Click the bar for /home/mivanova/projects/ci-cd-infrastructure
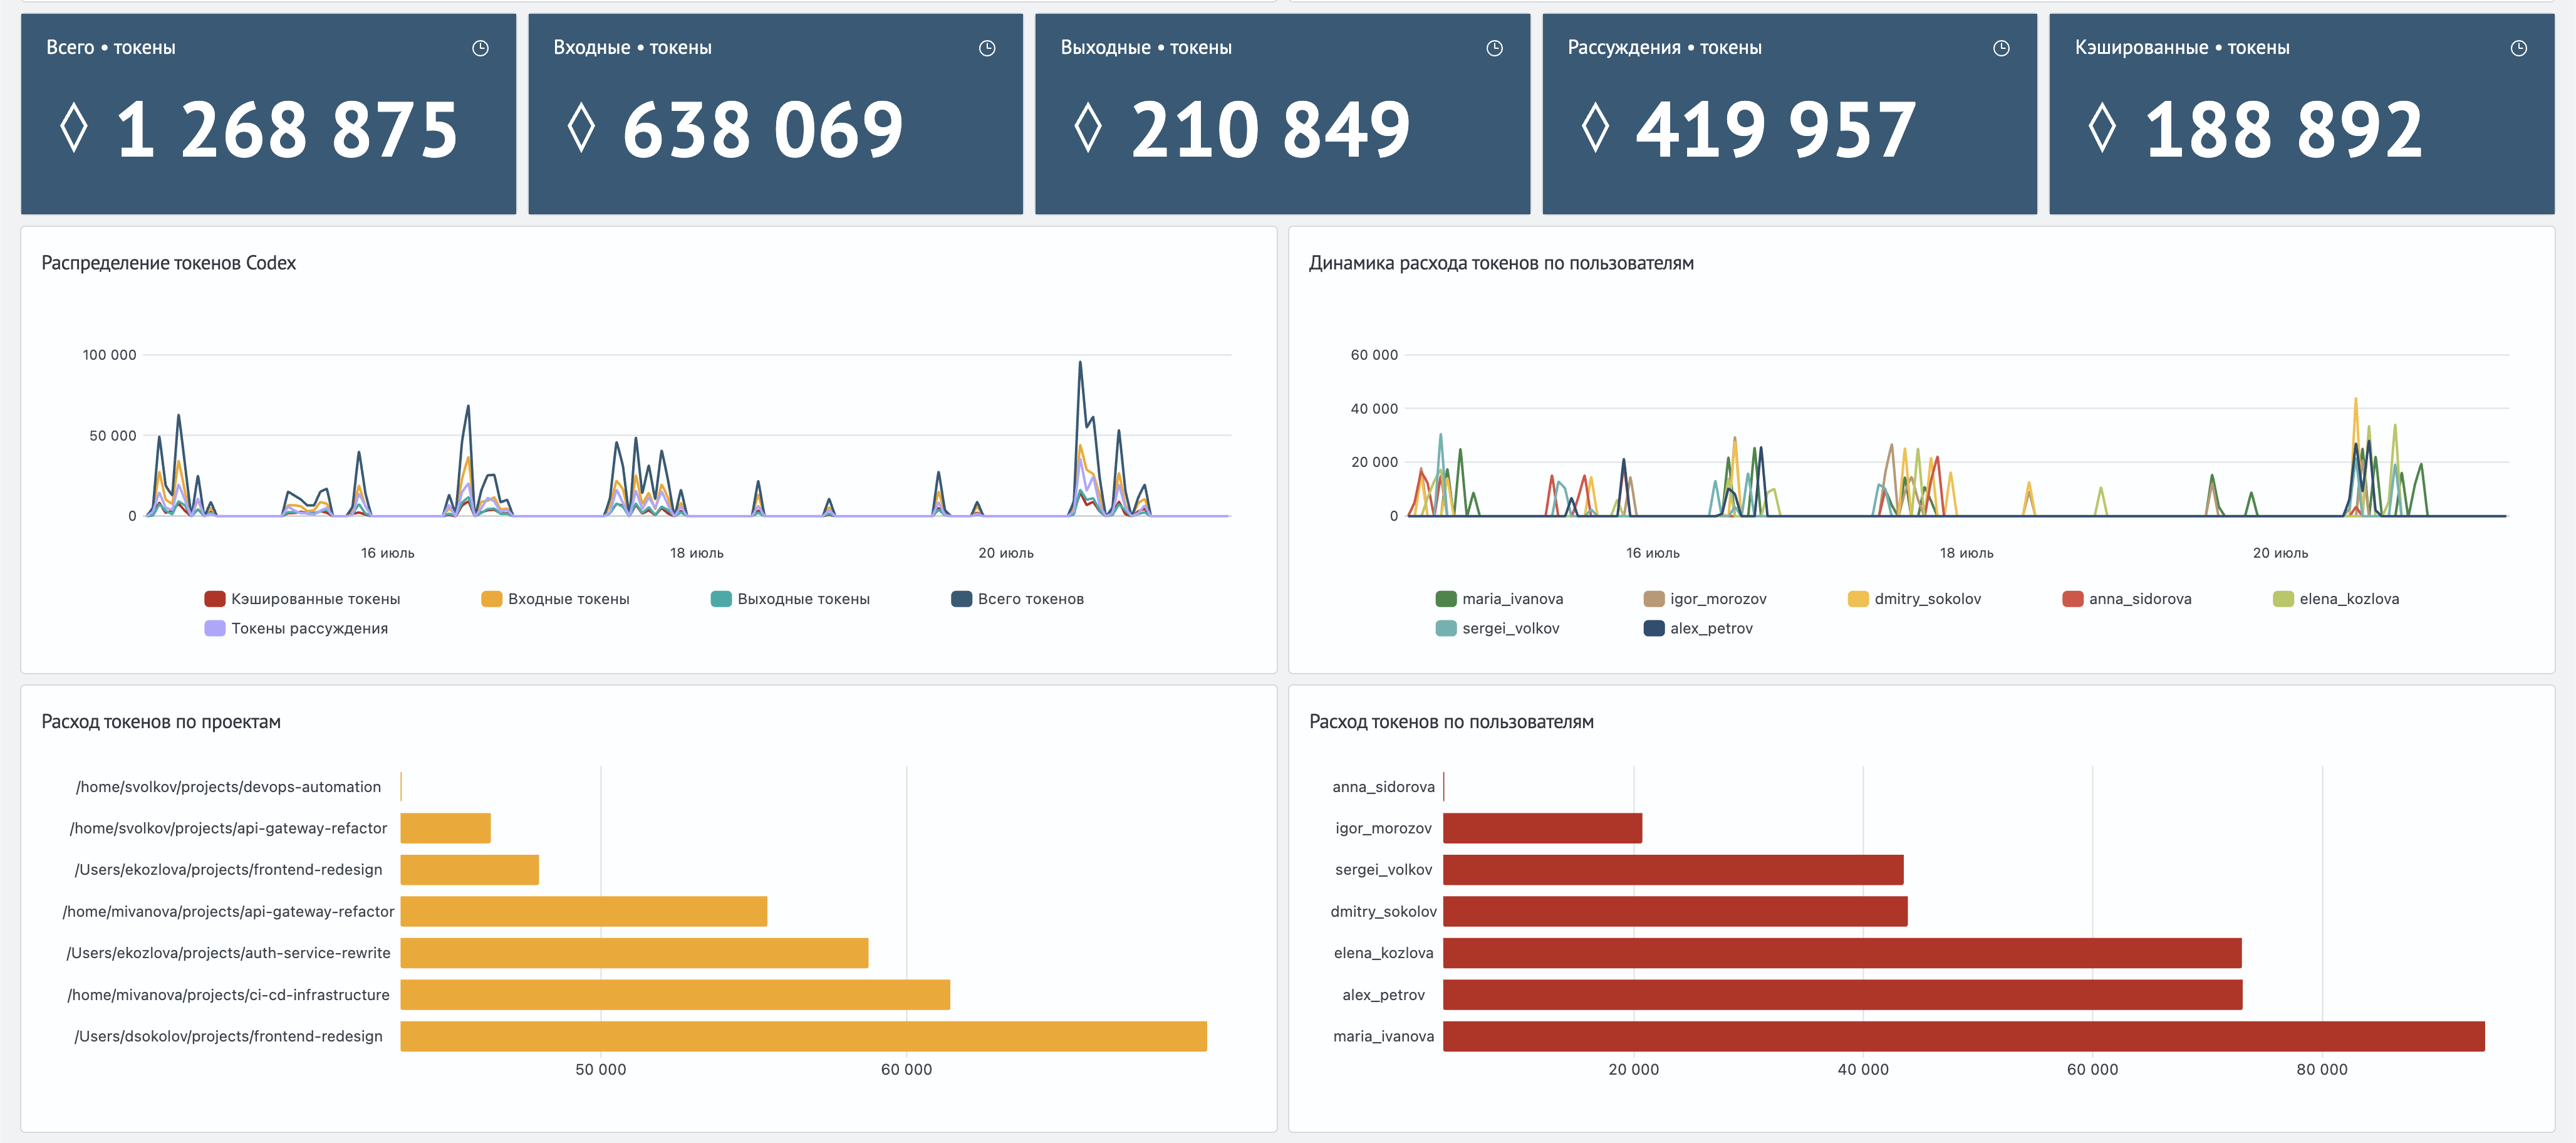The image size is (2576, 1143). click(x=675, y=995)
